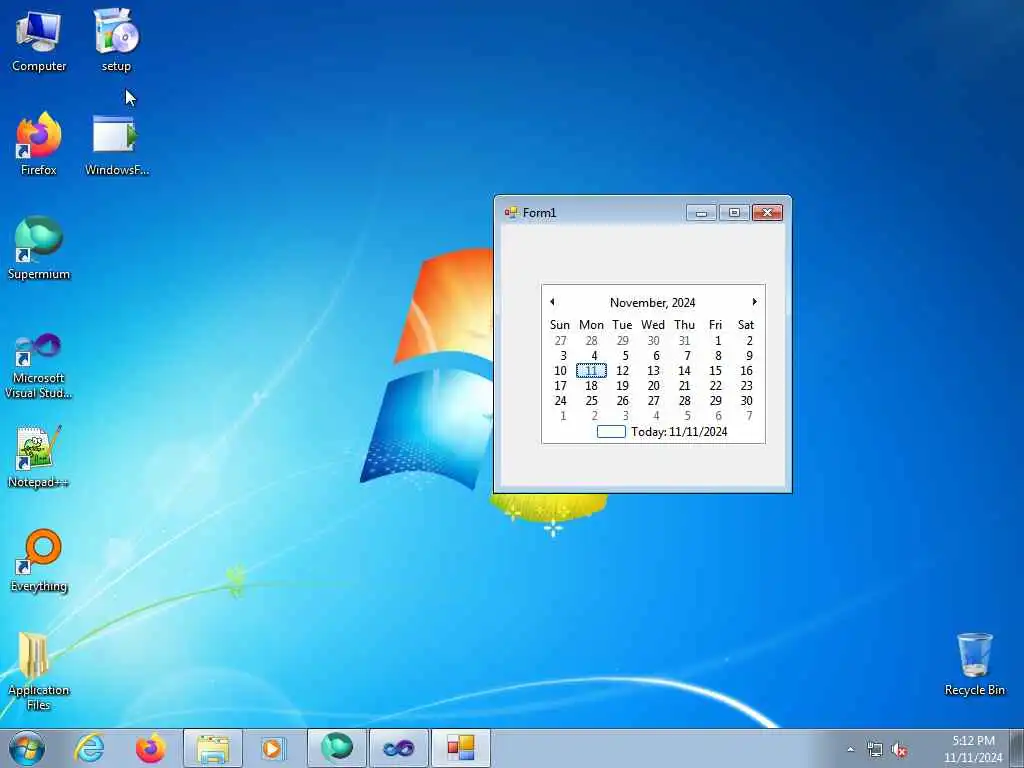Select November 16 in calendar
Image resolution: width=1024 pixels, height=768 pixels.
tap(746, 371)
